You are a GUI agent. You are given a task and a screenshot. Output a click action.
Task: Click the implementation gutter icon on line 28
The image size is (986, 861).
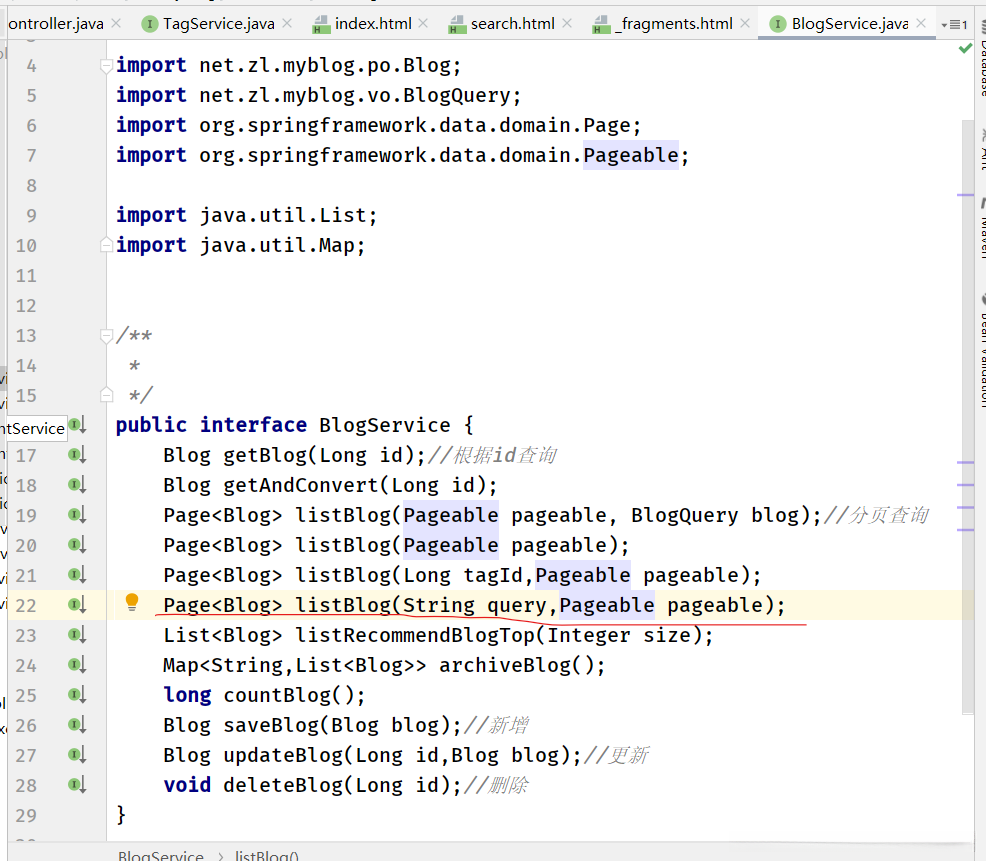tap(77, 785)
